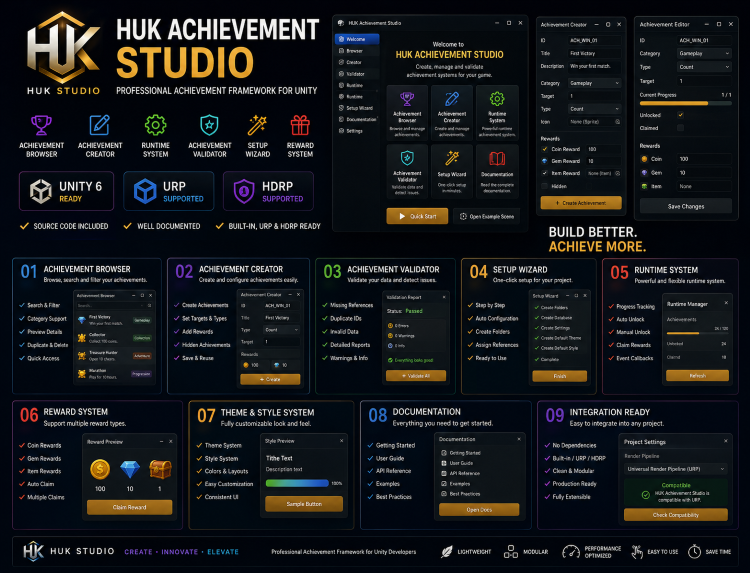
Task: Click the Performance Optimized gauge icon
Action: coord(571,552)
